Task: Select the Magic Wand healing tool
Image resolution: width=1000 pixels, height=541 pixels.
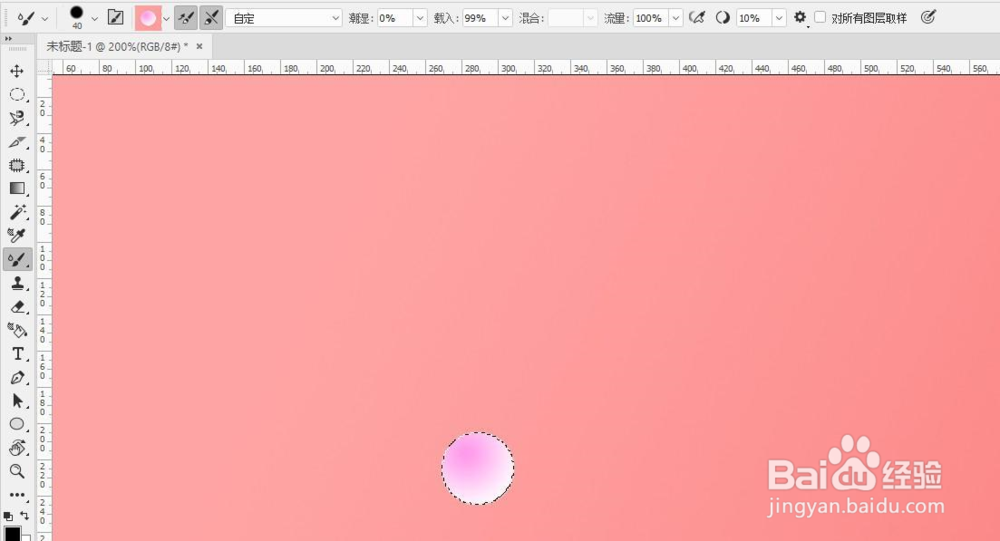Action: coord(17,212)
